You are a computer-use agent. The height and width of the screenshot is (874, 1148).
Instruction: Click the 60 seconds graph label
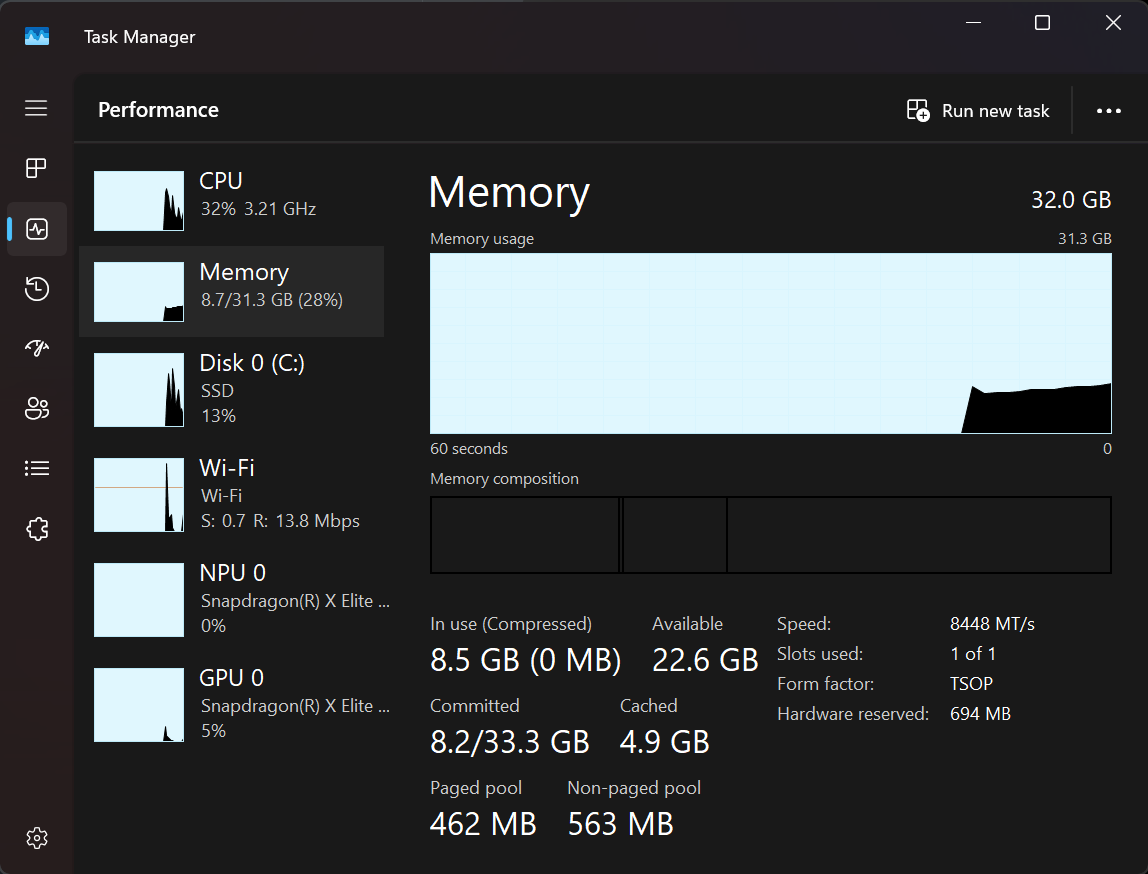[469, 449]
